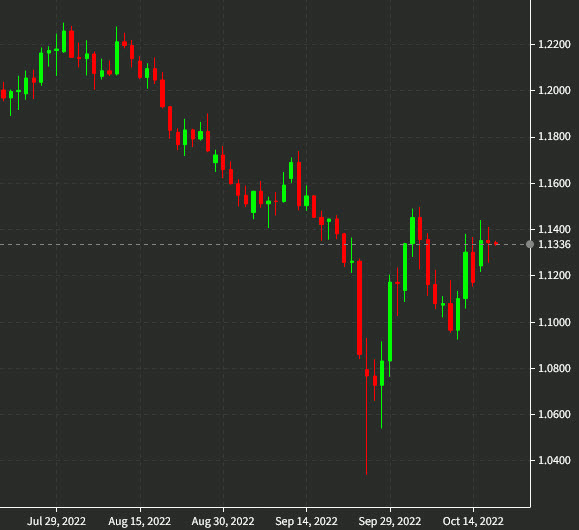
Task: Click the 1.0400 price axis label
Action: tap(554, 461)
